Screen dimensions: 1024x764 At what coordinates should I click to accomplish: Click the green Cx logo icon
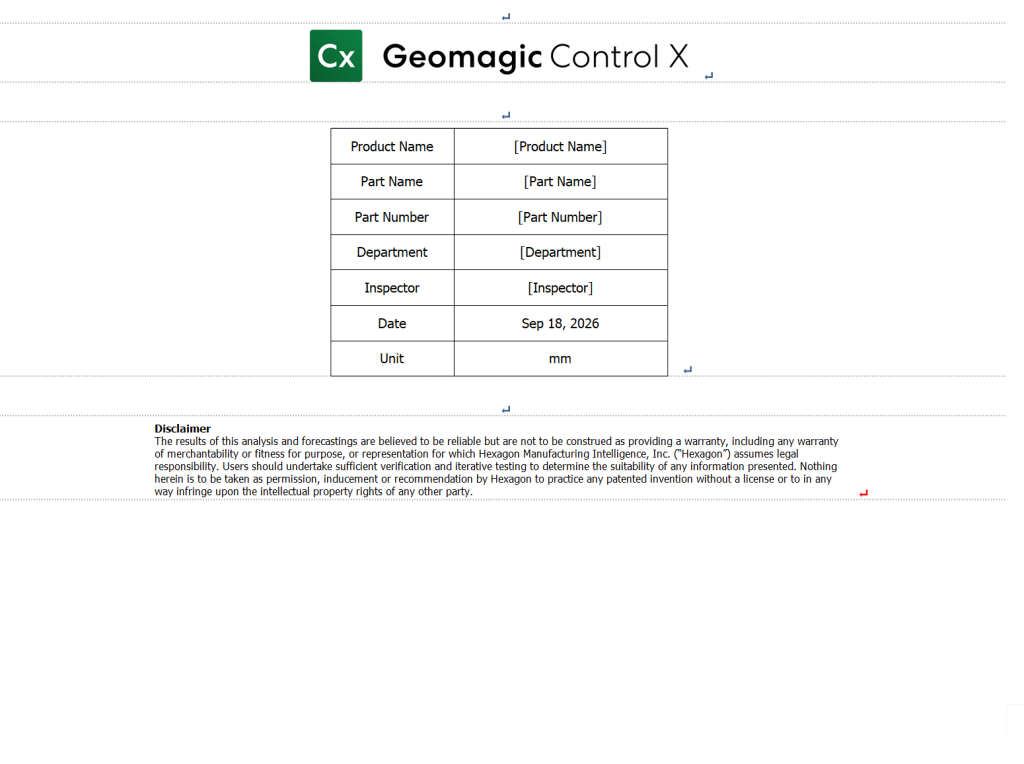click(x=336, y=56)
